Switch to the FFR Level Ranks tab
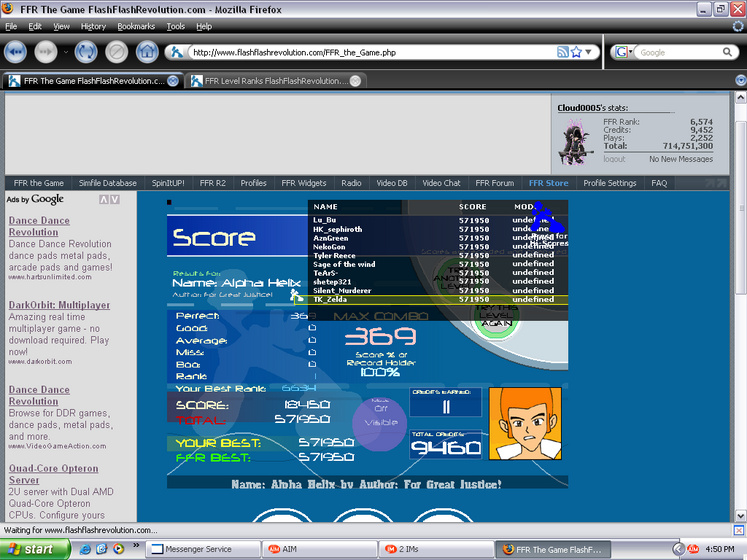Viewport: 747px width, 560px height. 275,81
